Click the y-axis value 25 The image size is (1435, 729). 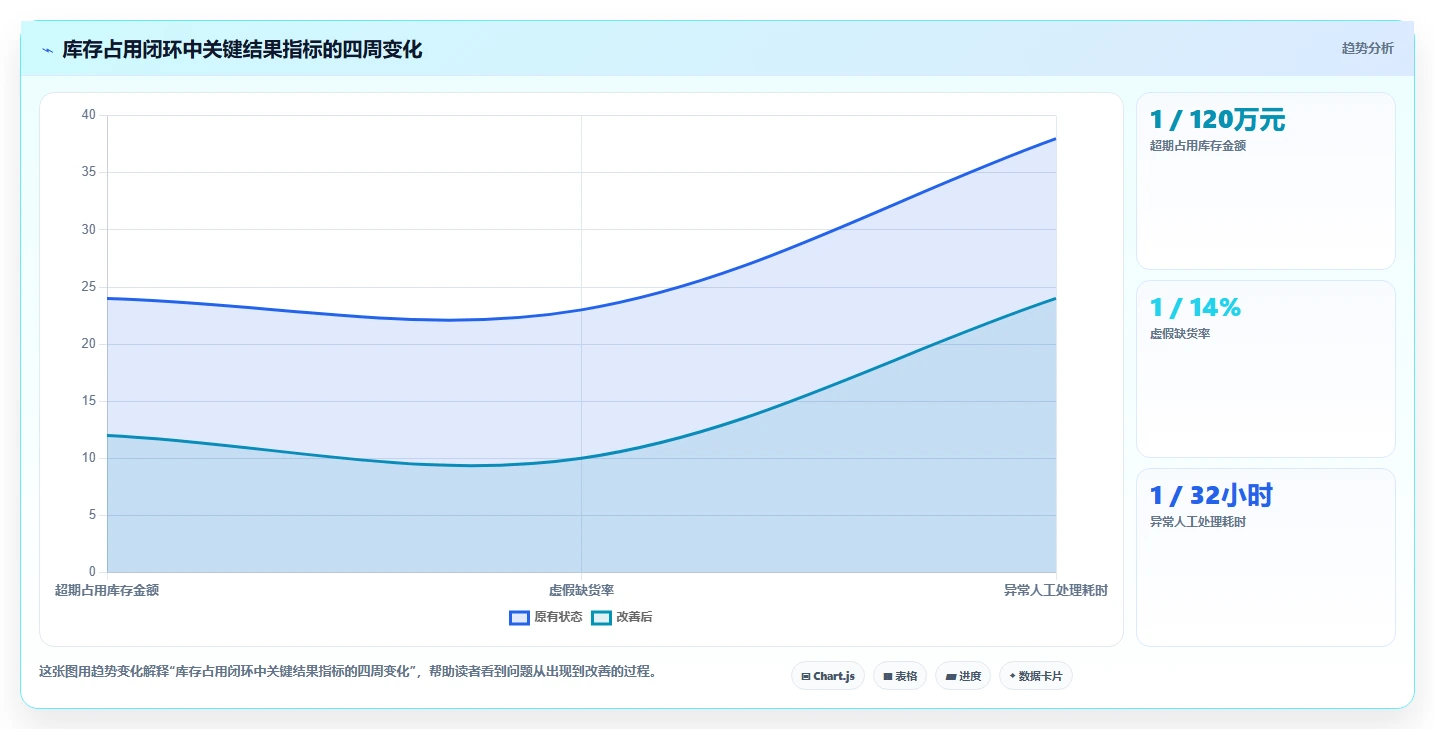point(89,287)
